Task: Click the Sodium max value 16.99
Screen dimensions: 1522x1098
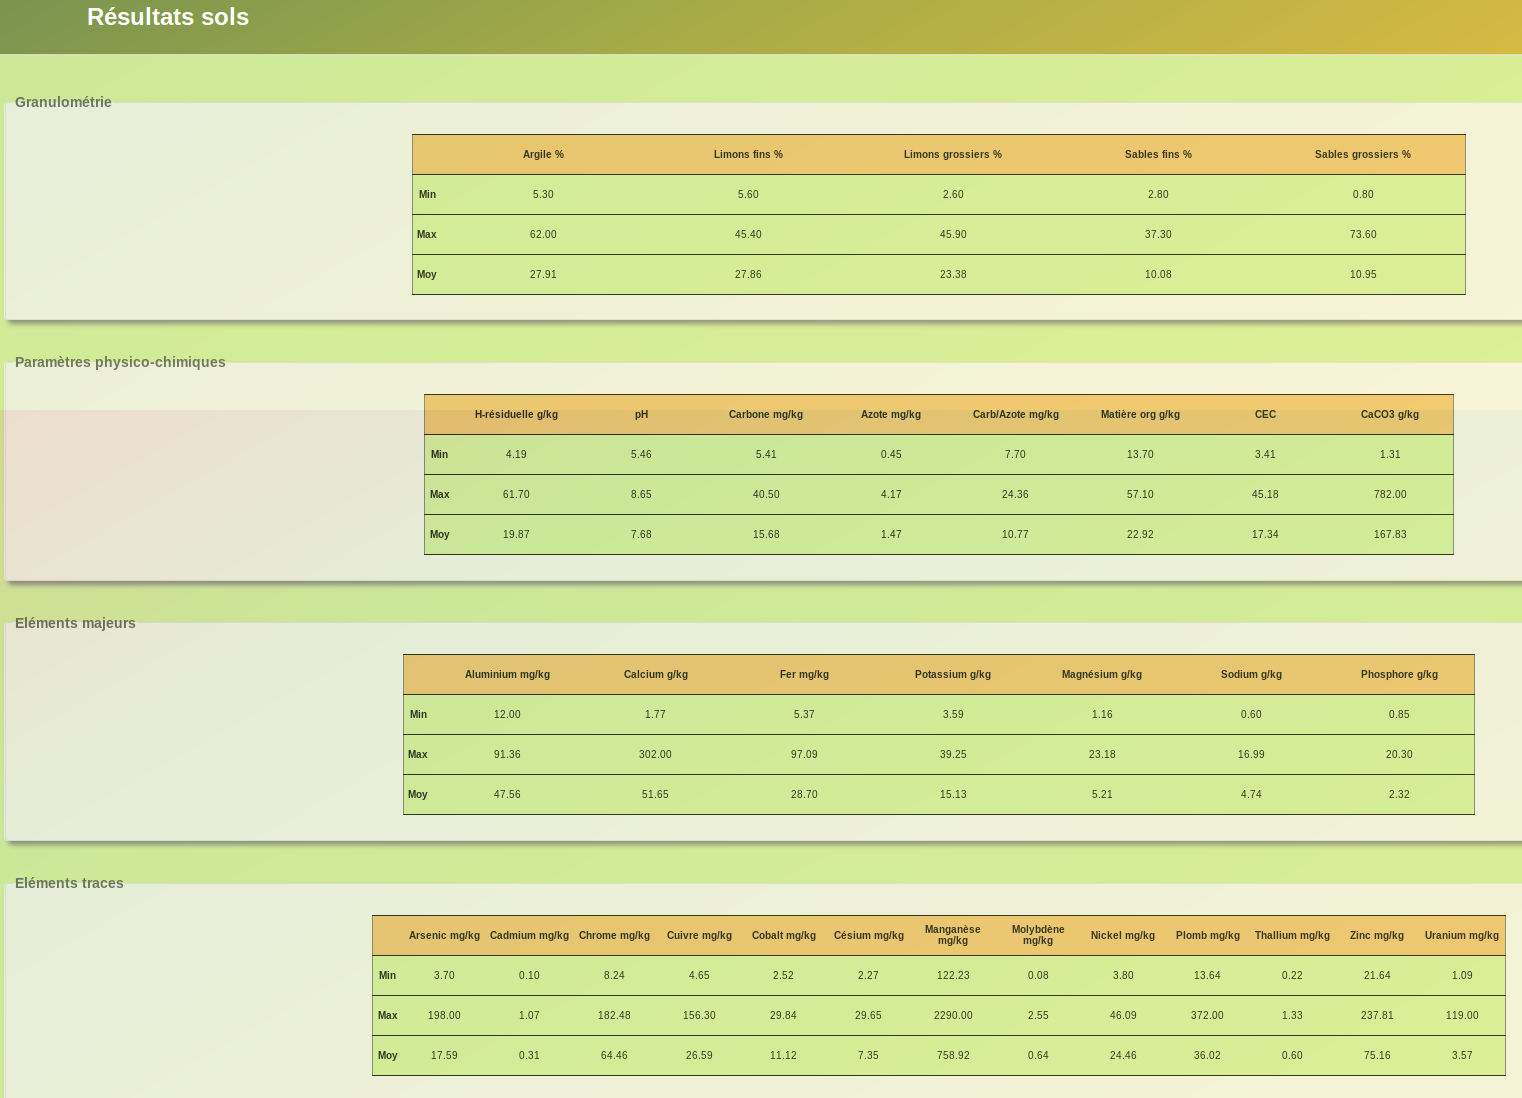Action: [x=1251, y=754]
